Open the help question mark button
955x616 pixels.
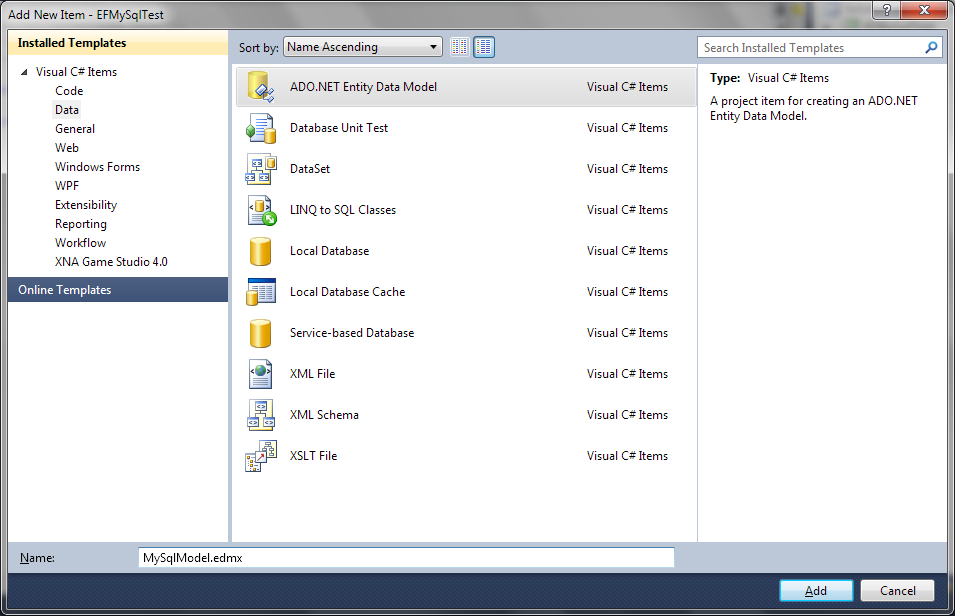pos(887,10)
